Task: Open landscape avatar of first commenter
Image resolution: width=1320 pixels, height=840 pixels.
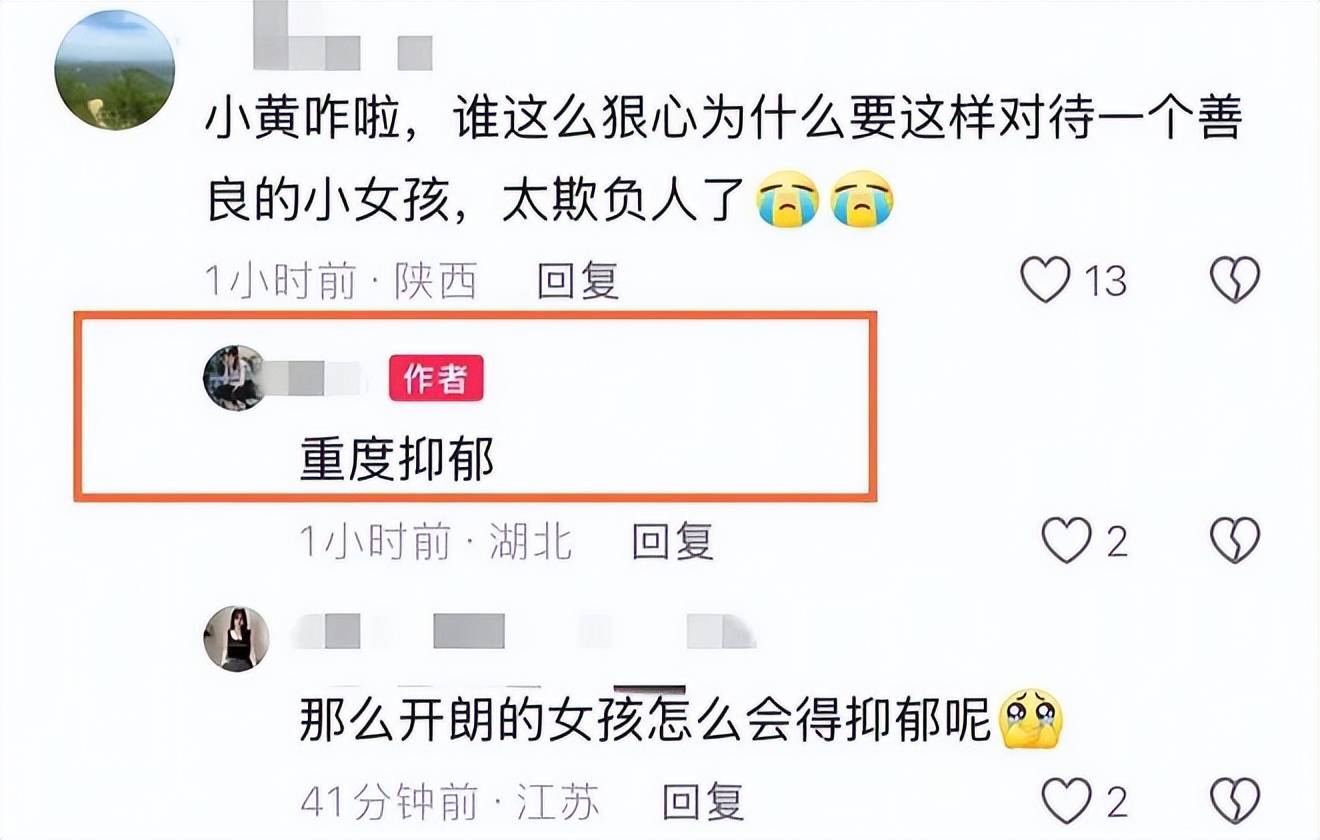Action: pyautogui.click(x=114, y=70)
